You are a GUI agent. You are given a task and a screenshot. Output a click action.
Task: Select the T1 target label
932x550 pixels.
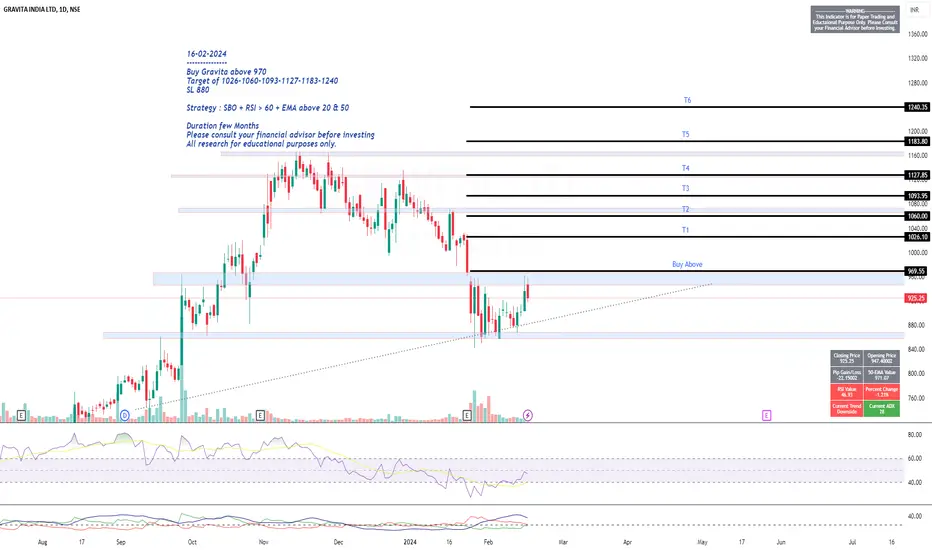coord(686,230)
